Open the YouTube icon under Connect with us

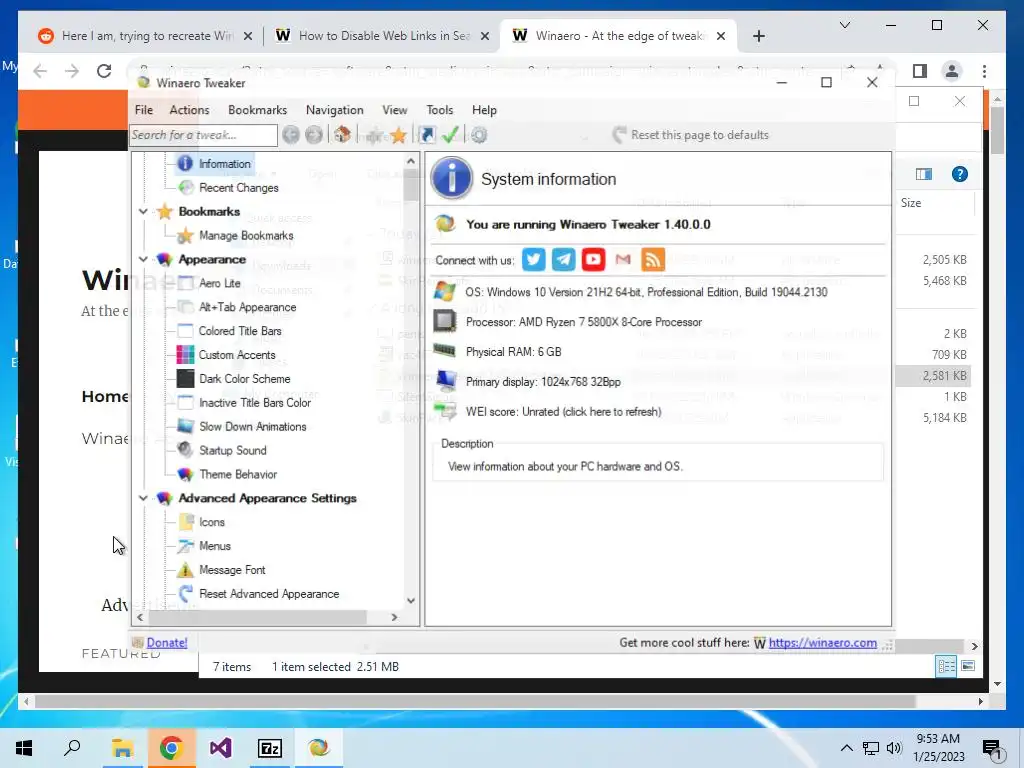(x=593, y=260)
